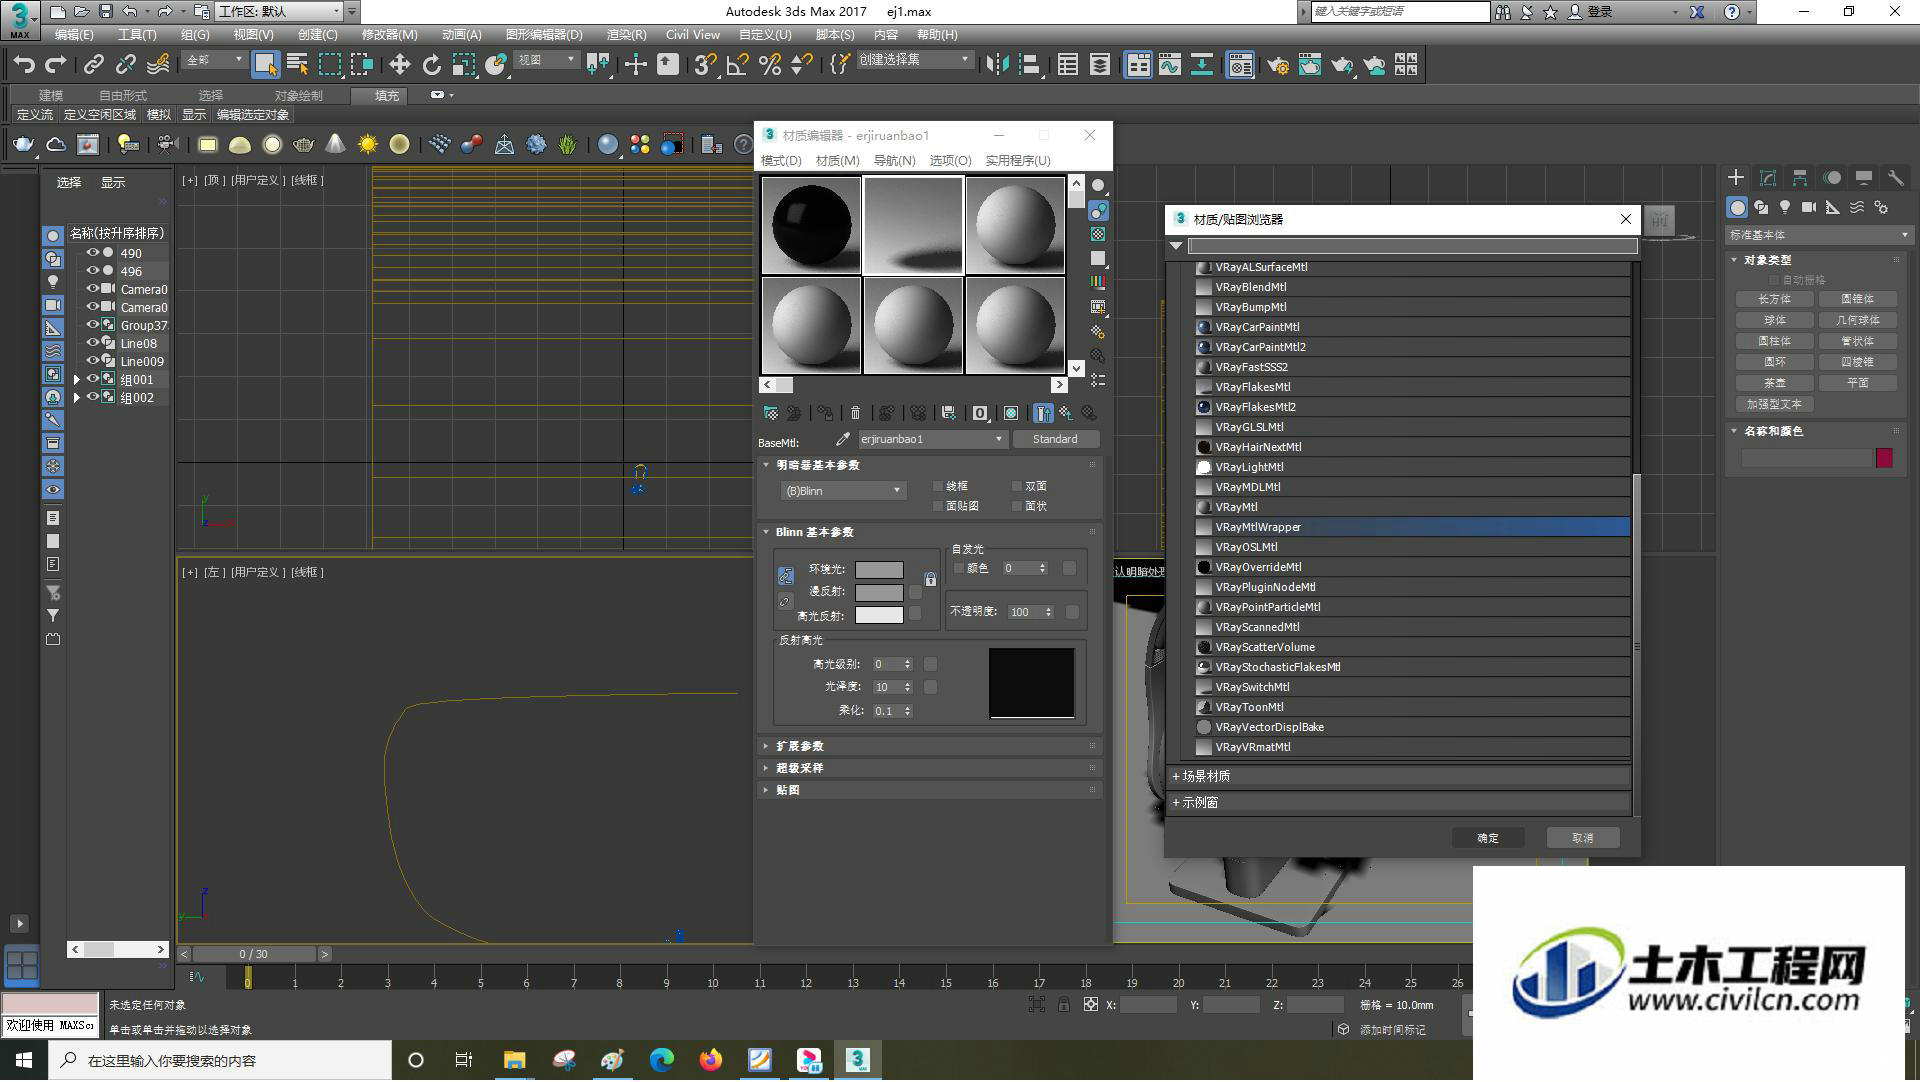This screenshot has width=1920, height=1082.
Task: Open the 编辑(E) main menu
Action: 73,35
